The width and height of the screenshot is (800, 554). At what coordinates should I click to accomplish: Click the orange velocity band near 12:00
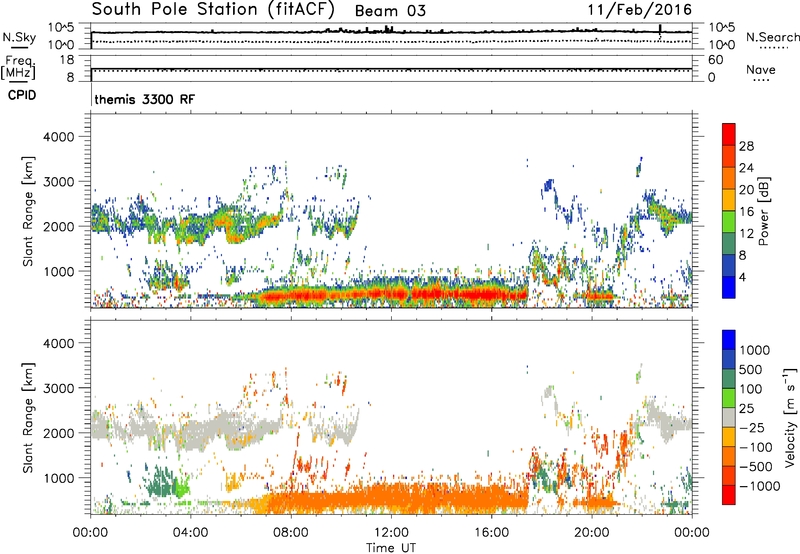click(x=391, y=499)
